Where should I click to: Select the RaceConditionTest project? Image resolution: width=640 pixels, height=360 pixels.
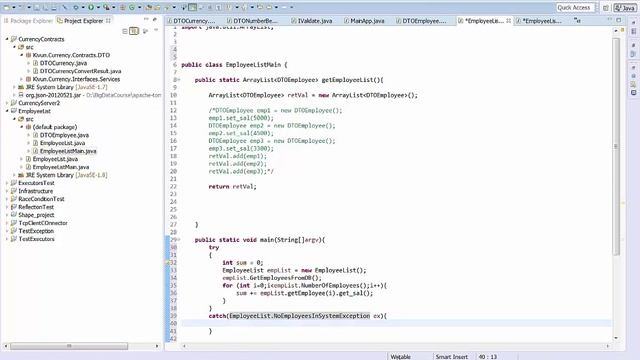pyautogui.click(x=41, y=199)
